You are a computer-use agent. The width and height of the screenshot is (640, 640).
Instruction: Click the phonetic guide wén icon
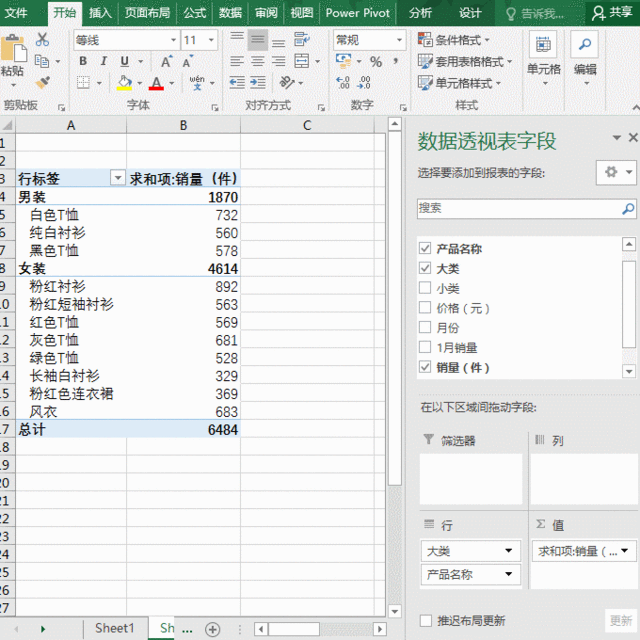pos(197,83)
